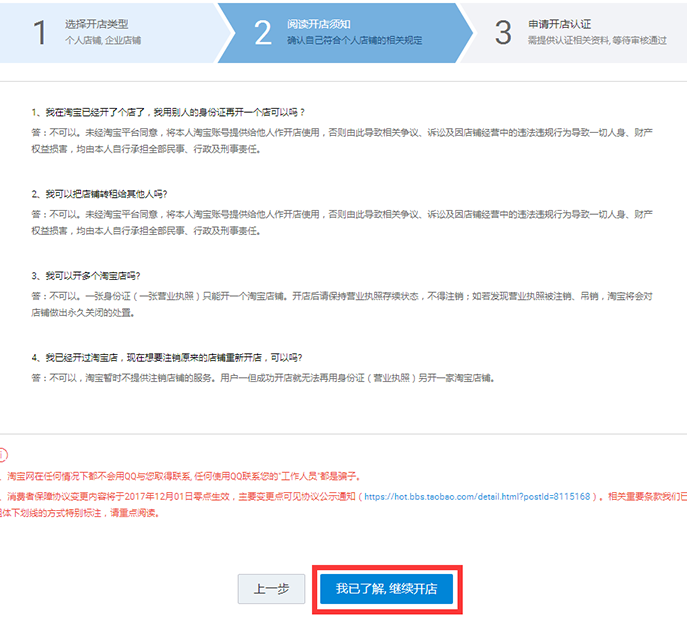Click the subtitle 确认自己符合个人店铺的相关规定
The width and height of the screenshot is (687, 619).
click(355, 40)
